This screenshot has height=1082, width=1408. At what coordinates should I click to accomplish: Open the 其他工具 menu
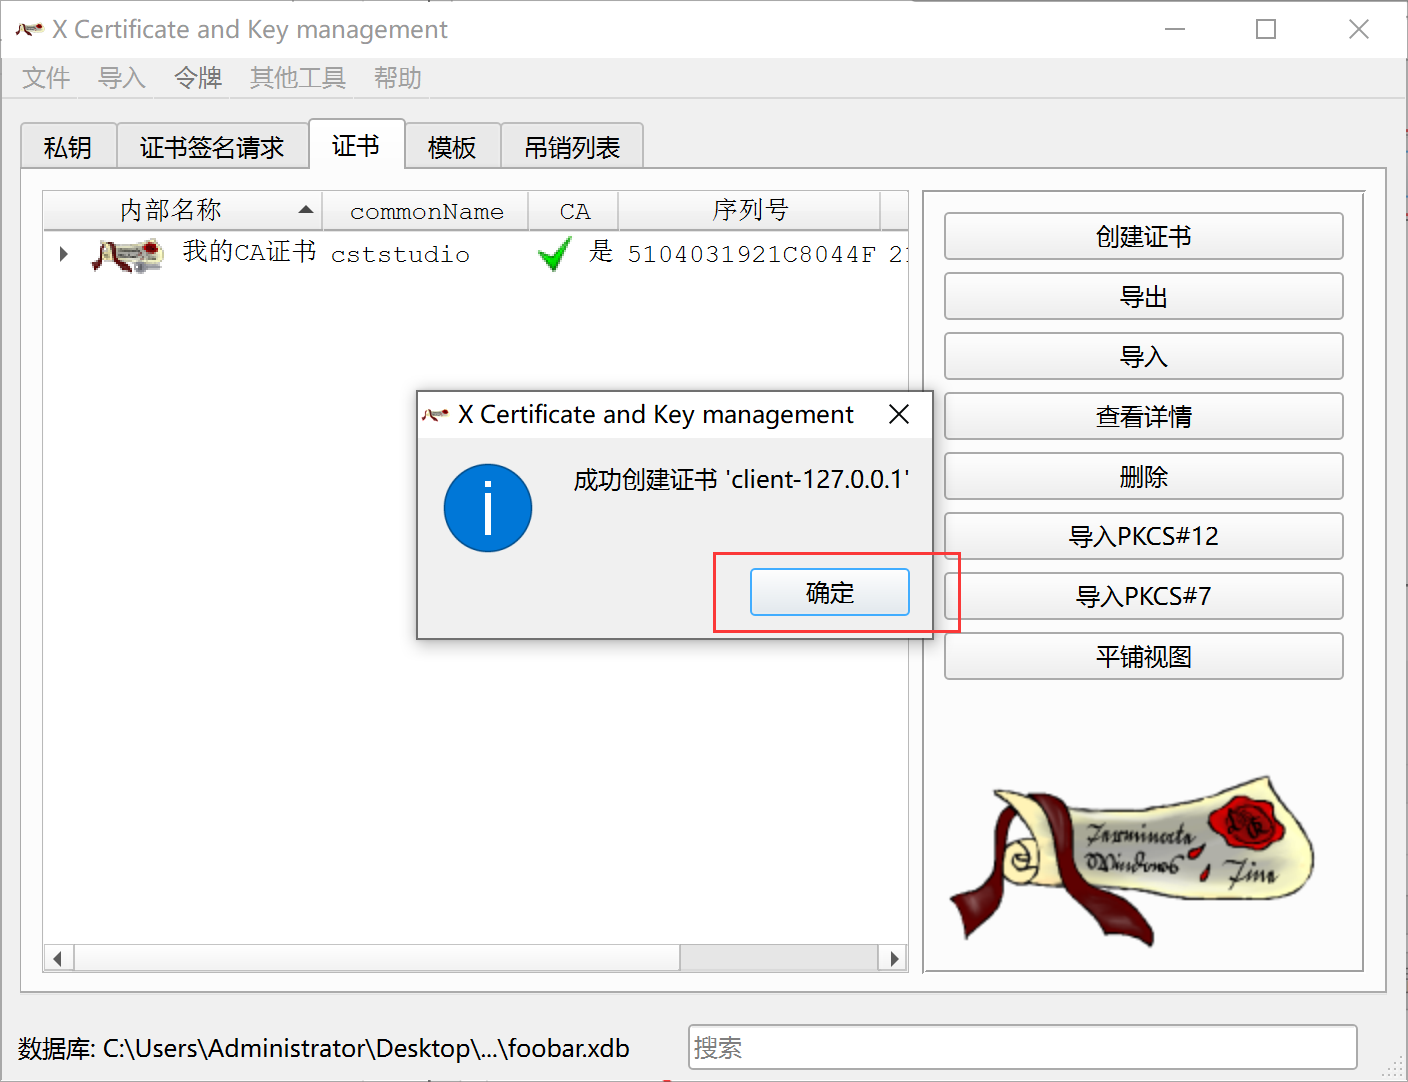click(298, 78)
